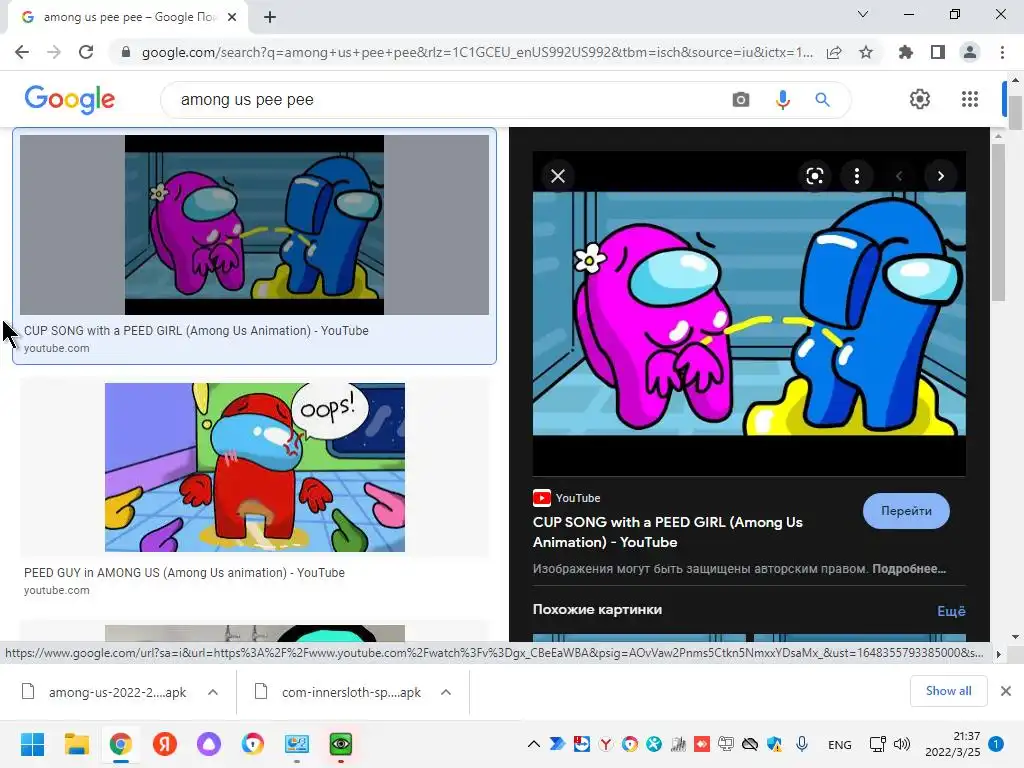Close the 'among us pee pee' tab
The image size is (1024, 768).
pyautogui.click(x=232, y=17)
